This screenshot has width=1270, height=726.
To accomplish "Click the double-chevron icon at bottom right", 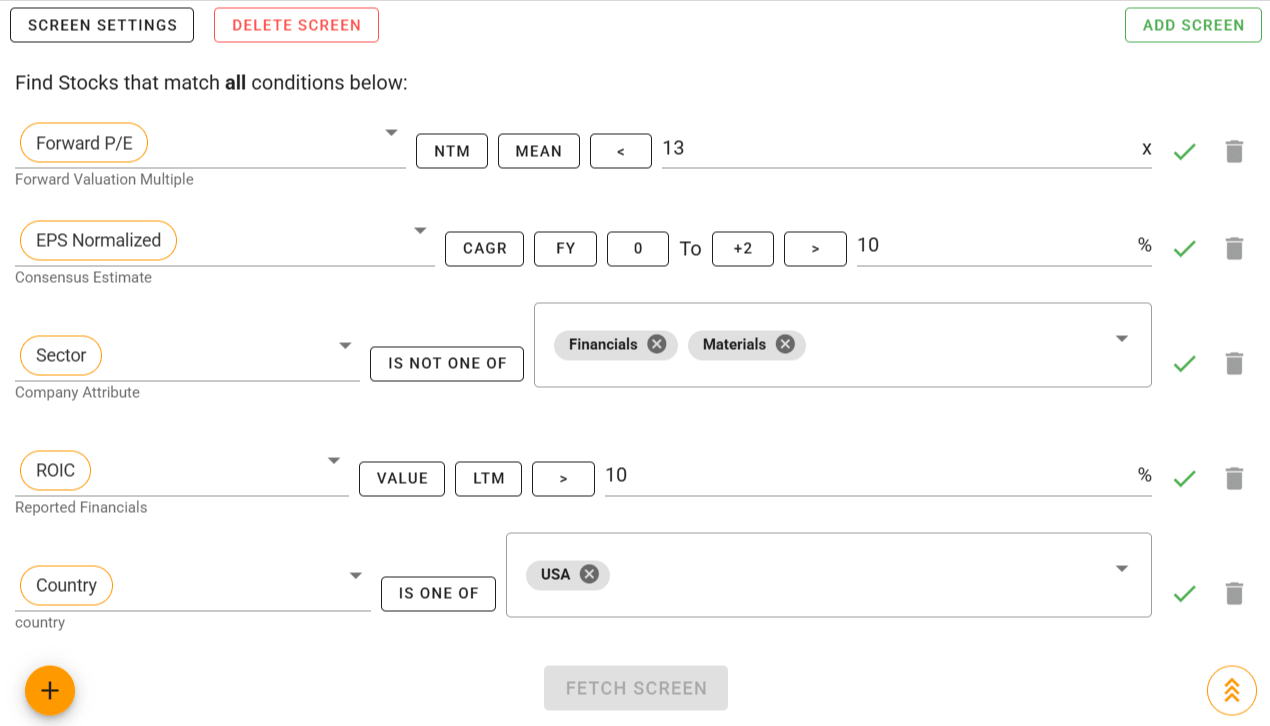I will click(x=1231, y=690).
